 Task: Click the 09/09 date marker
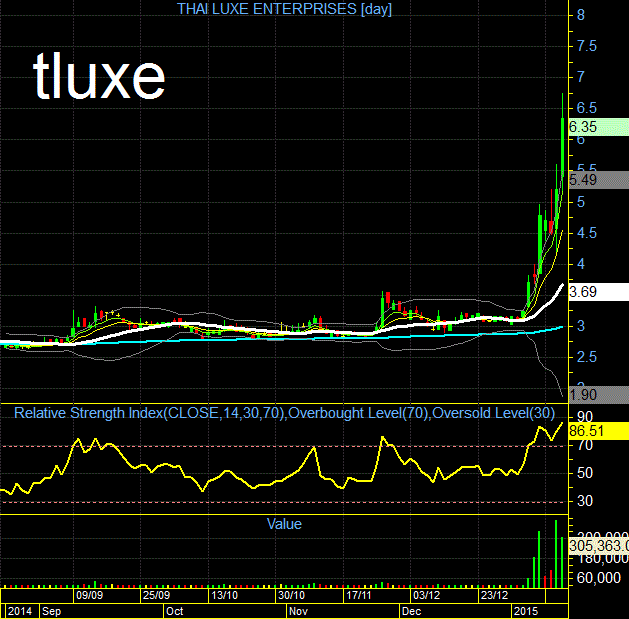[x=89, y=595]
